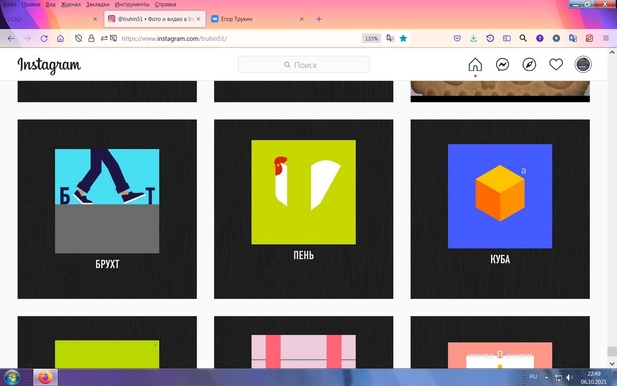Click the toolbar magnifier search icon

pos(523,38)
